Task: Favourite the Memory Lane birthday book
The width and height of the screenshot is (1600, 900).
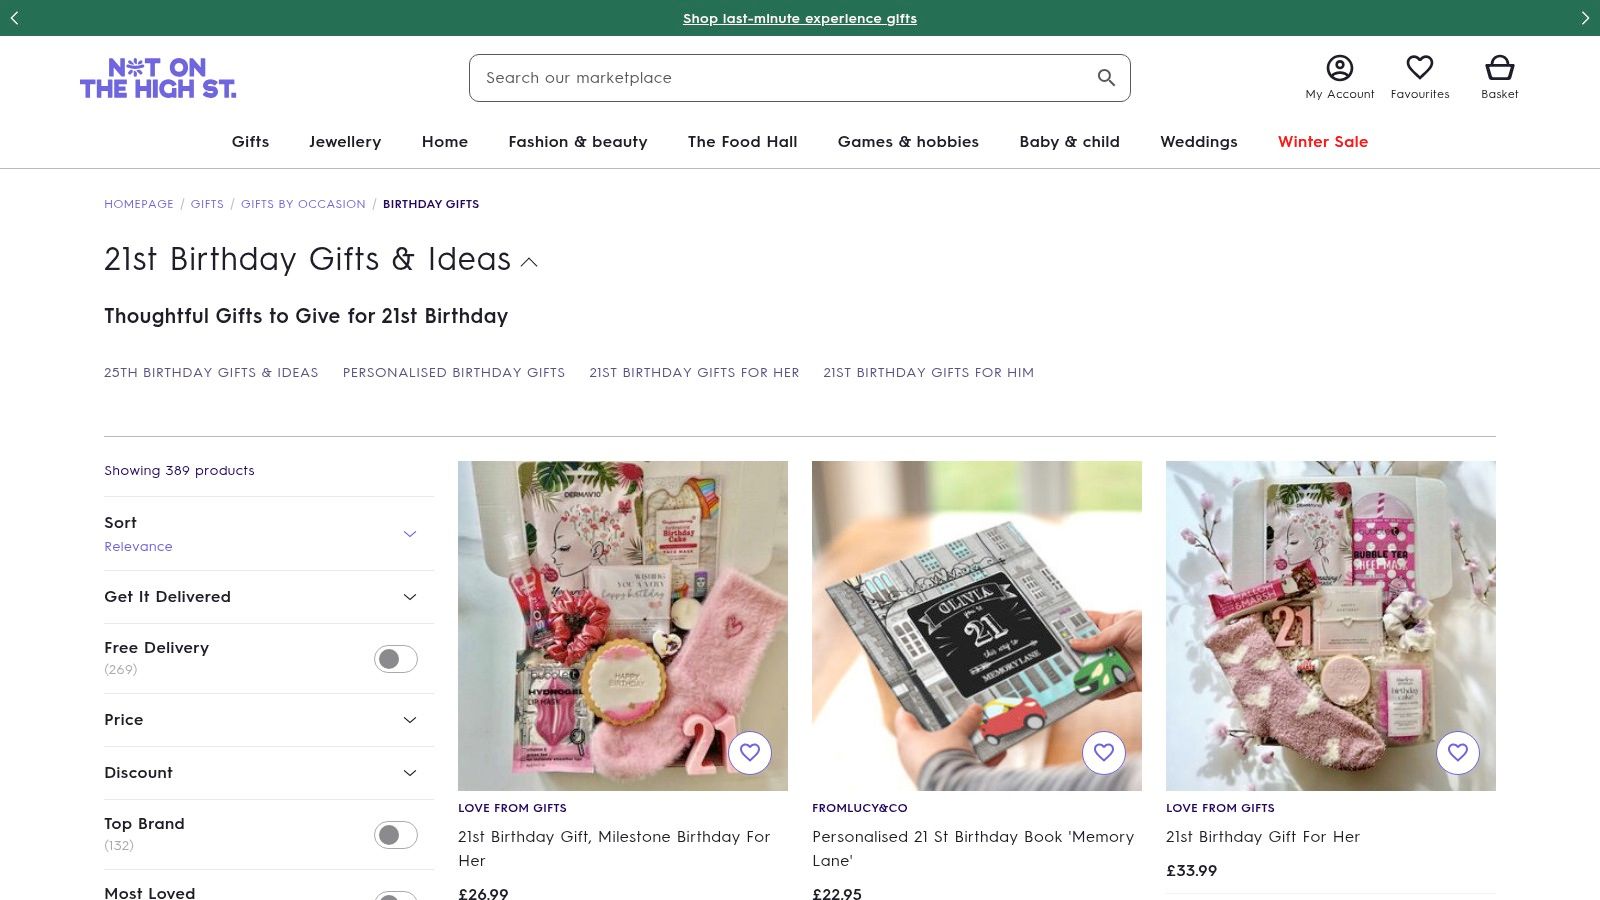Action: (x=1104, y=753)
